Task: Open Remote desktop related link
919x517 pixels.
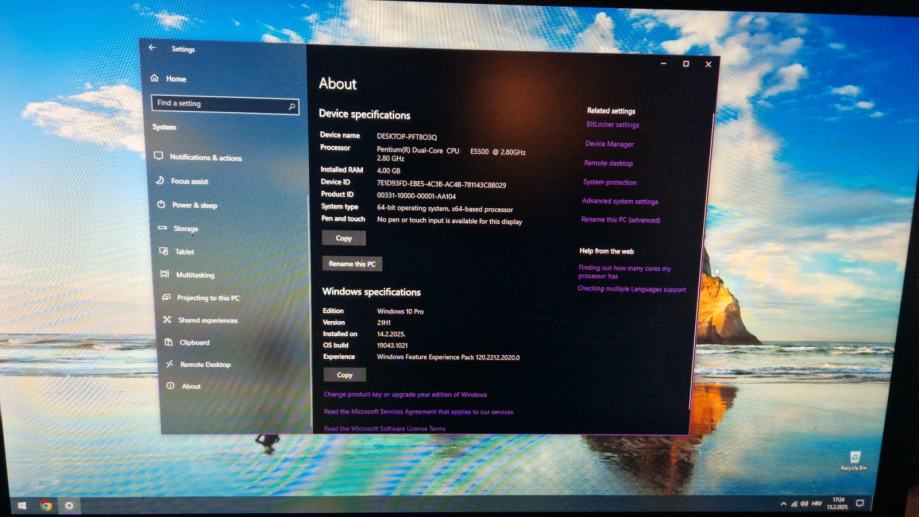Action: (x=608, y=163)
